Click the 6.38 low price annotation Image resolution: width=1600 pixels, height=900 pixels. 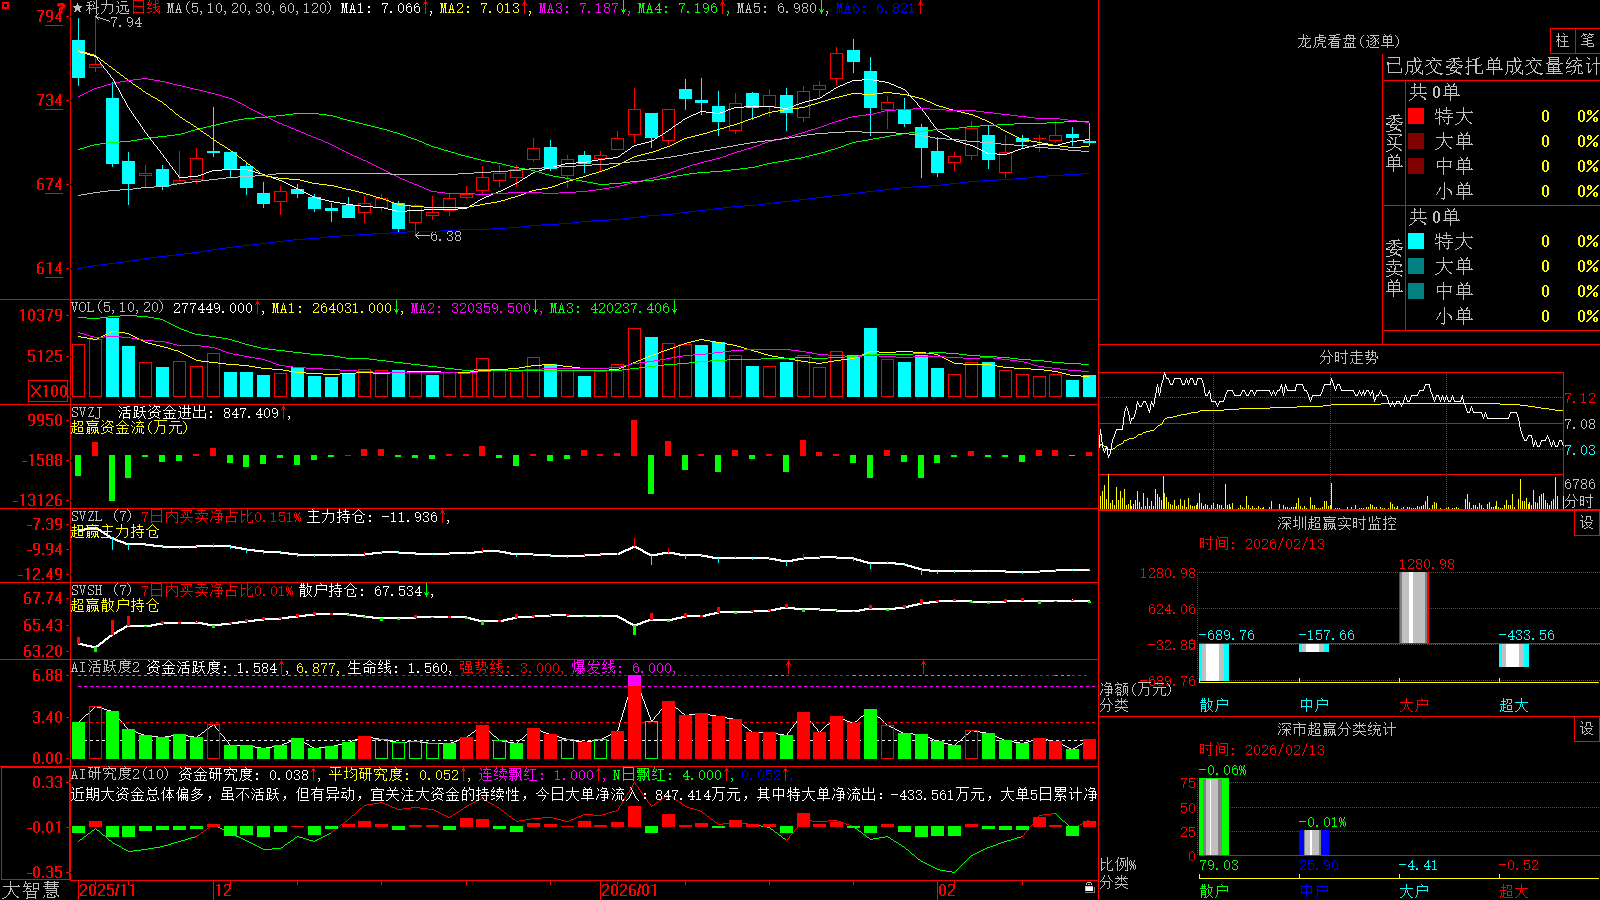(446, 236)
